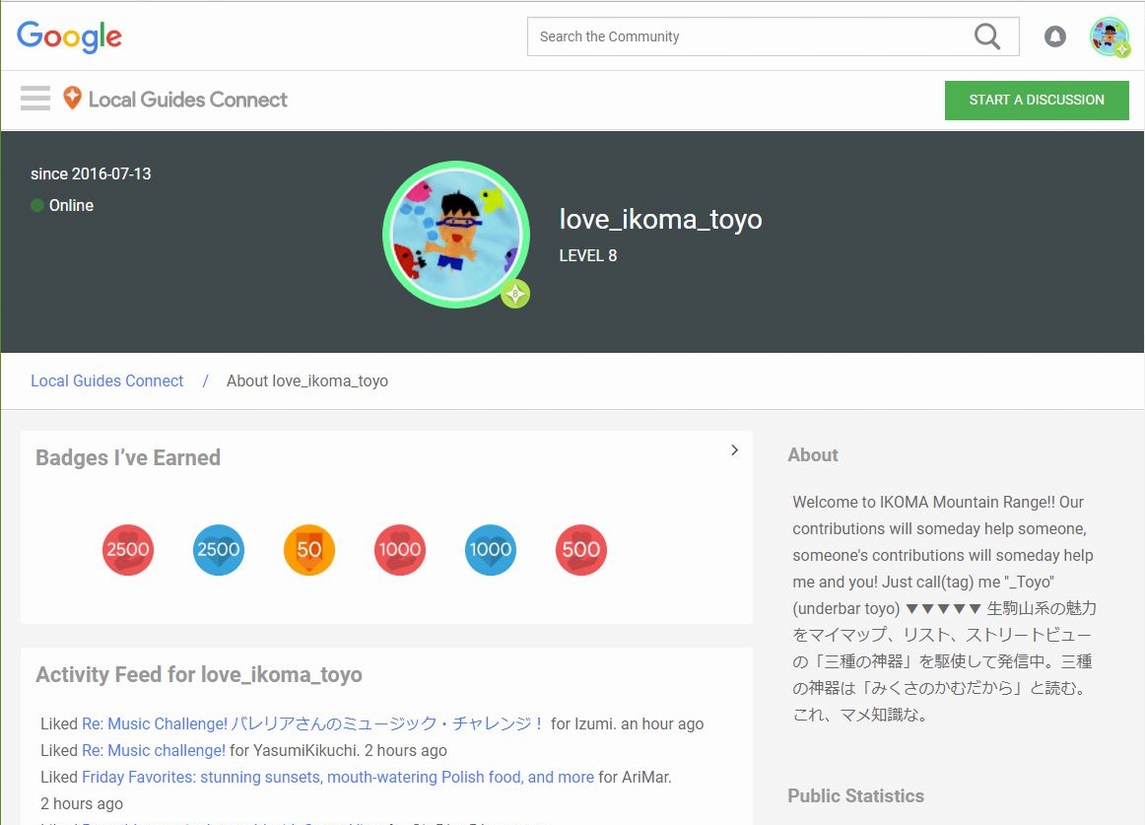Viewport: 1145px width, 825px height.
Task: Click the Activity Feed for love_ikoma_toyo heading
Action: 199,675
